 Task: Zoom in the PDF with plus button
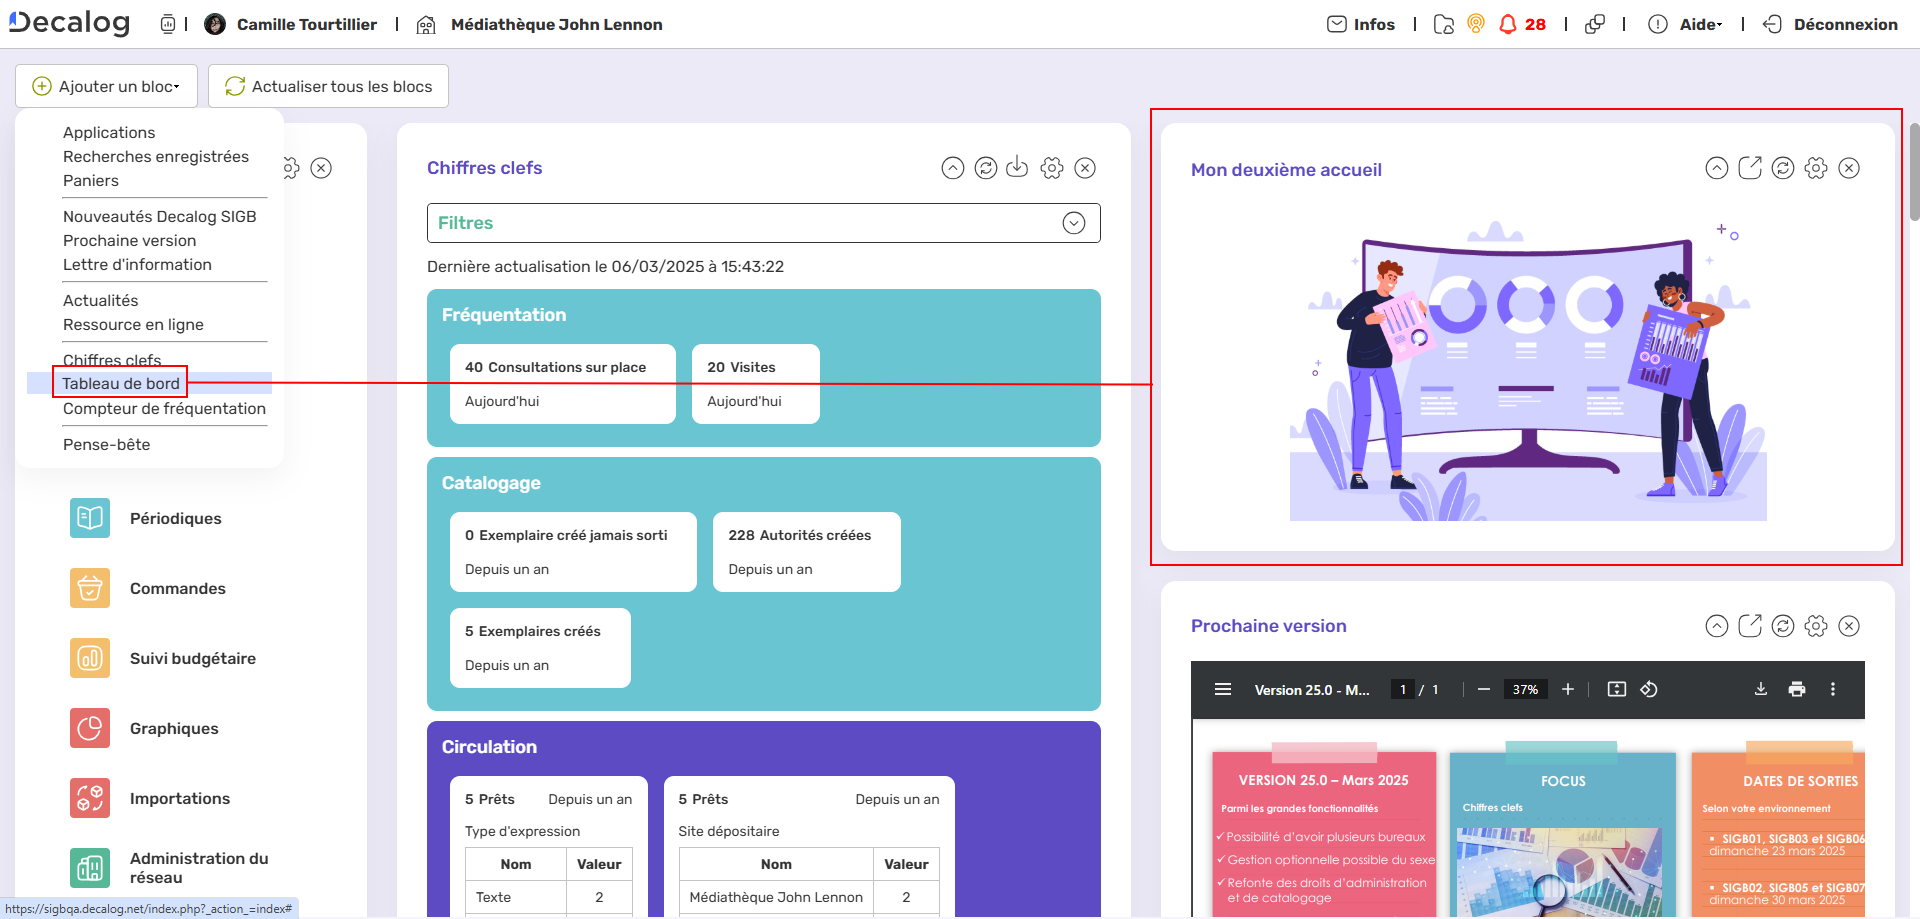1568,689
